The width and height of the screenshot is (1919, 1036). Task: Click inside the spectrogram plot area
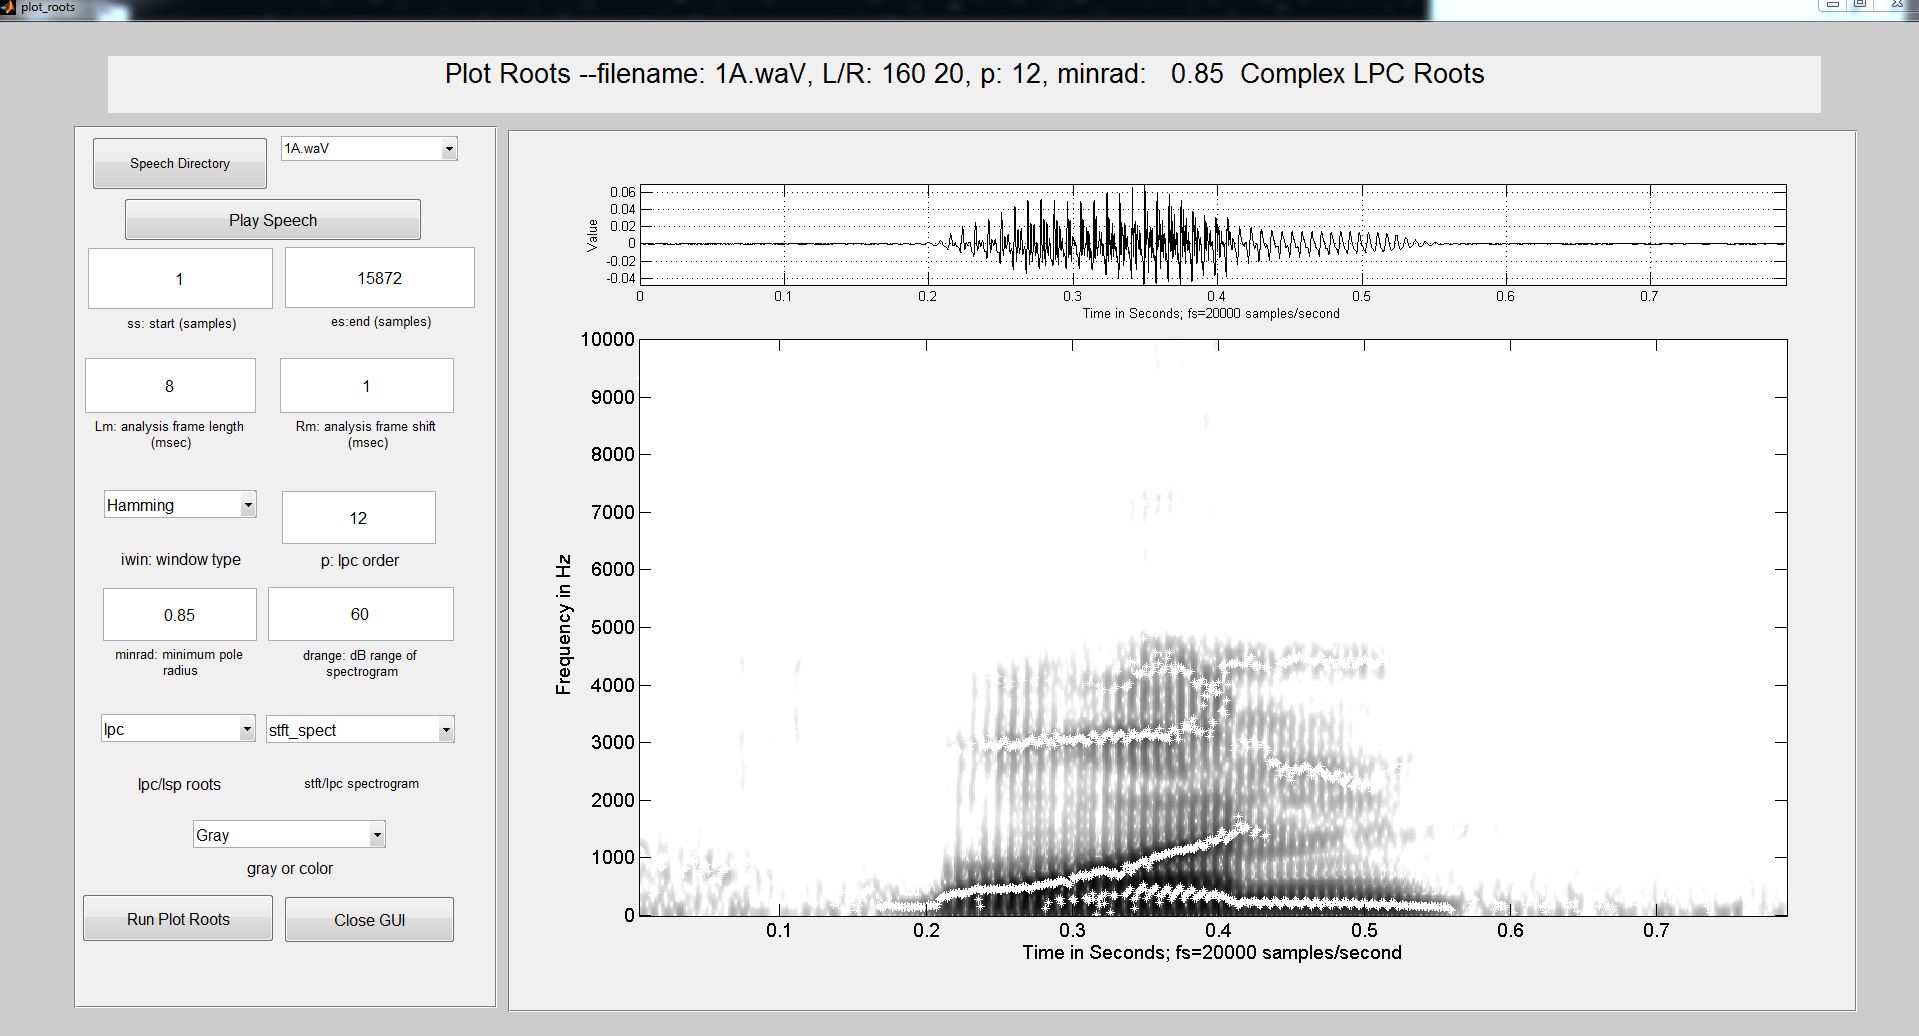click(x=1213, y=627)
